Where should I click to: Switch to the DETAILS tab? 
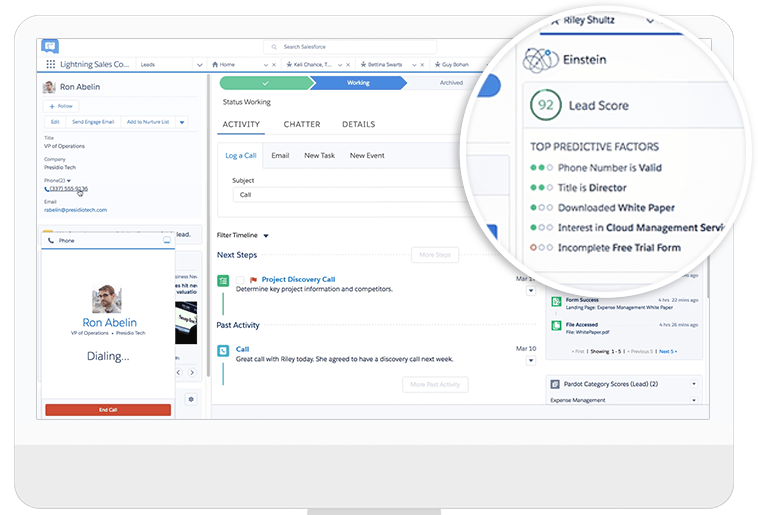pyautogui.click(x=359, y=124)
